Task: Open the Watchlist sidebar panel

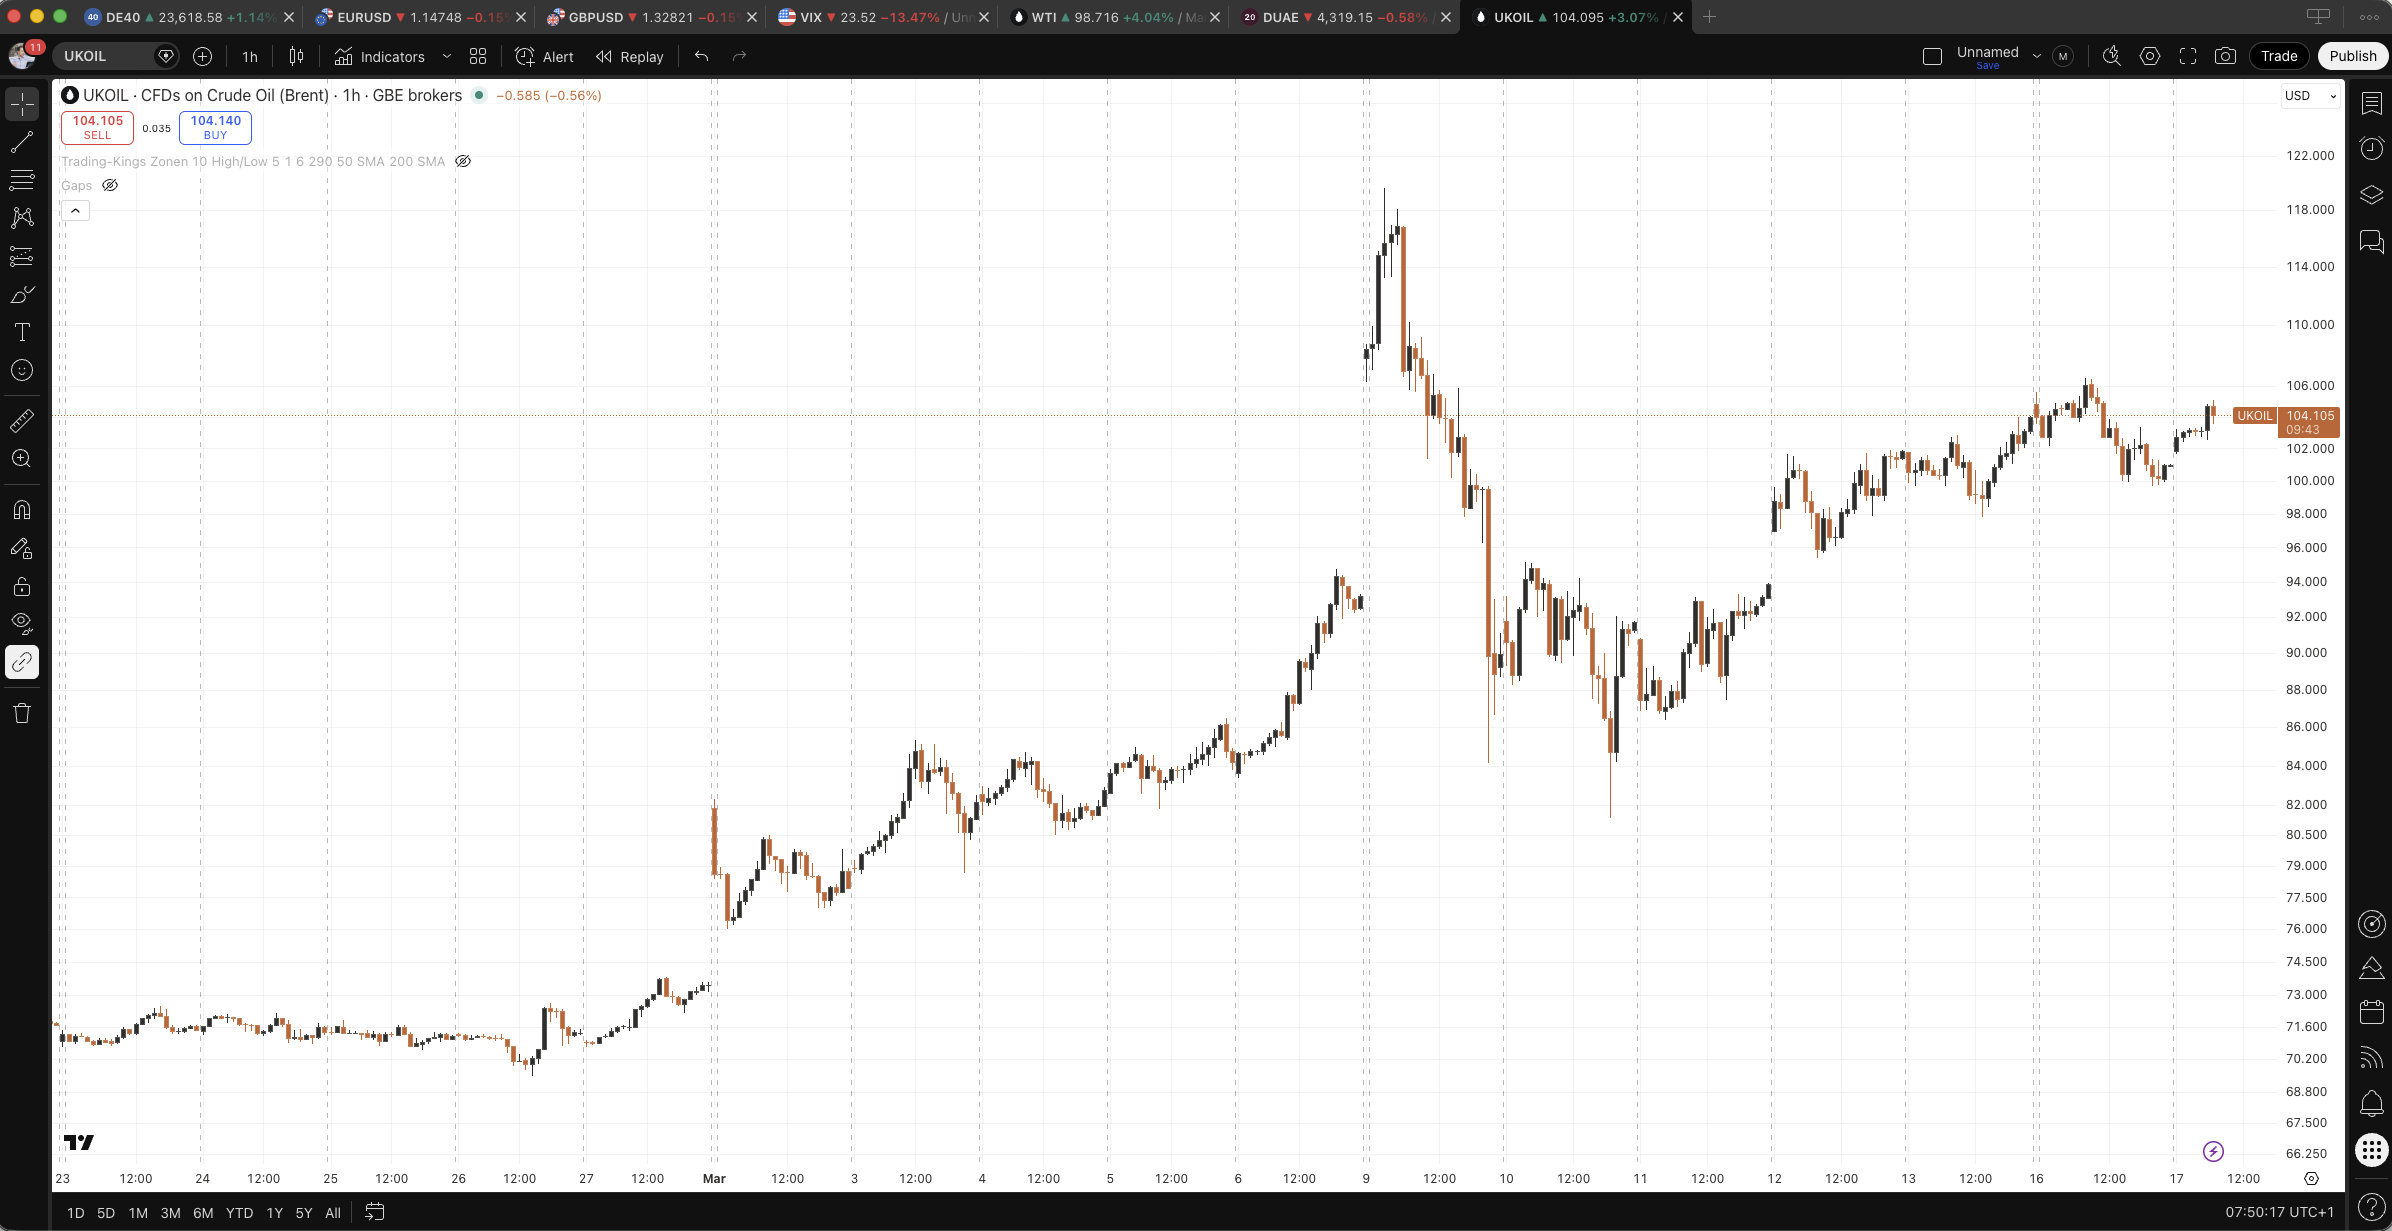Action: pyautogui.click(x=2372, y=103)
